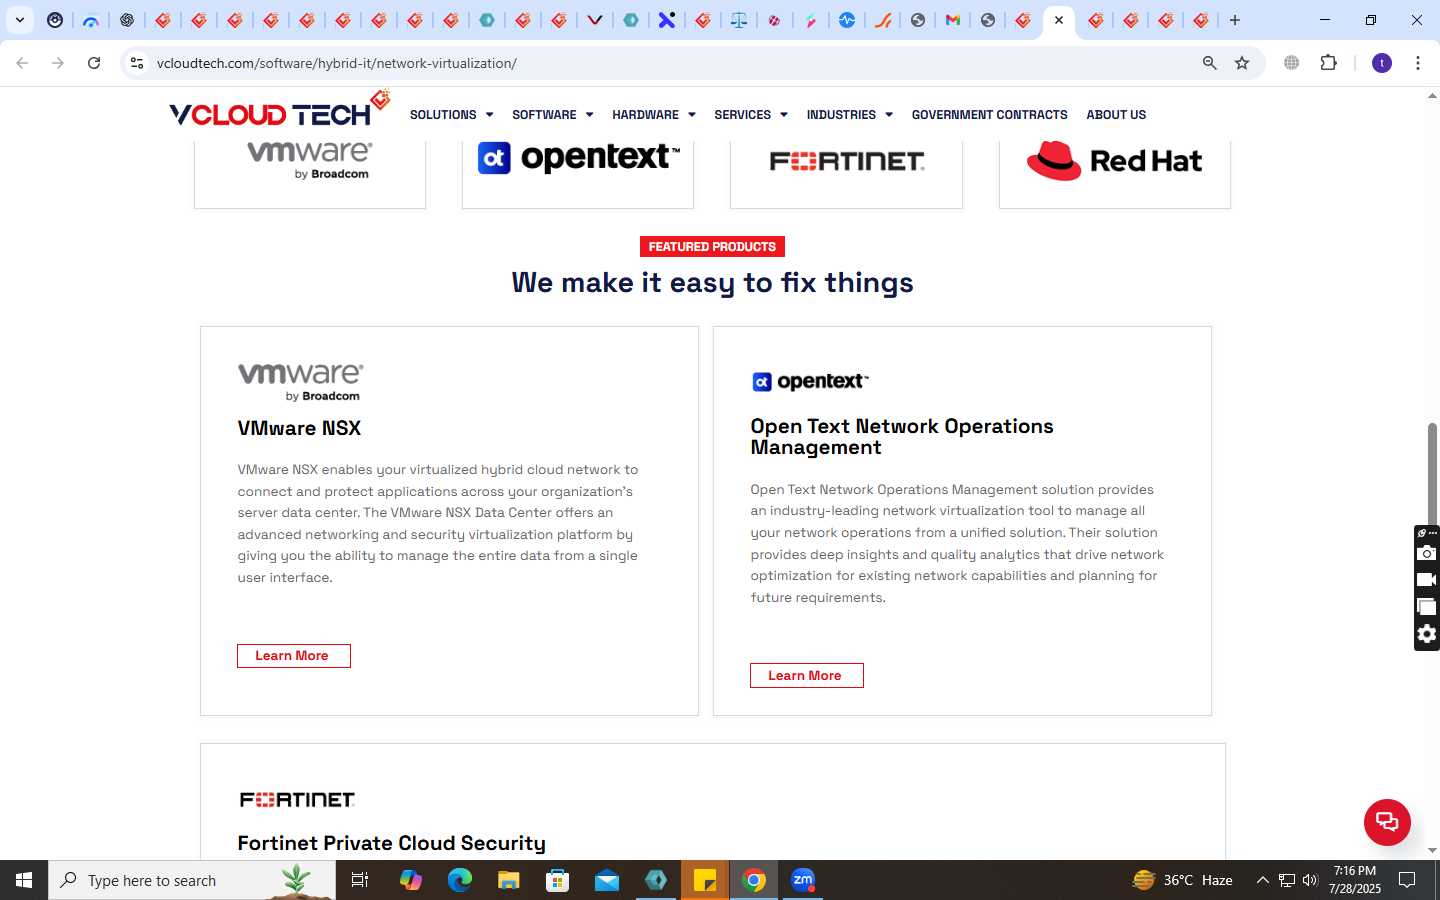
Task: Open Microsoft Store from taskbar
Action: tap(557, 880)
